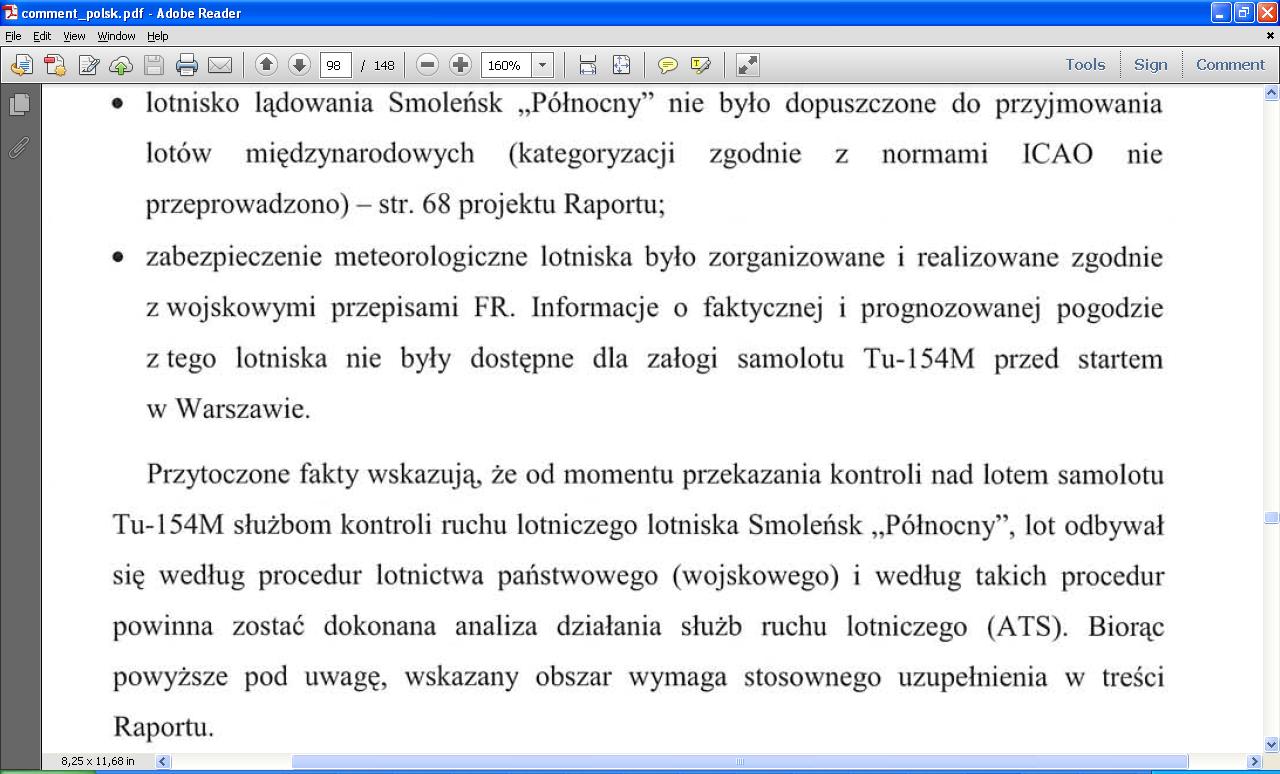Open the zoom level dropdown arrow
Viewport: 1280px width, 774px height.
542,65
